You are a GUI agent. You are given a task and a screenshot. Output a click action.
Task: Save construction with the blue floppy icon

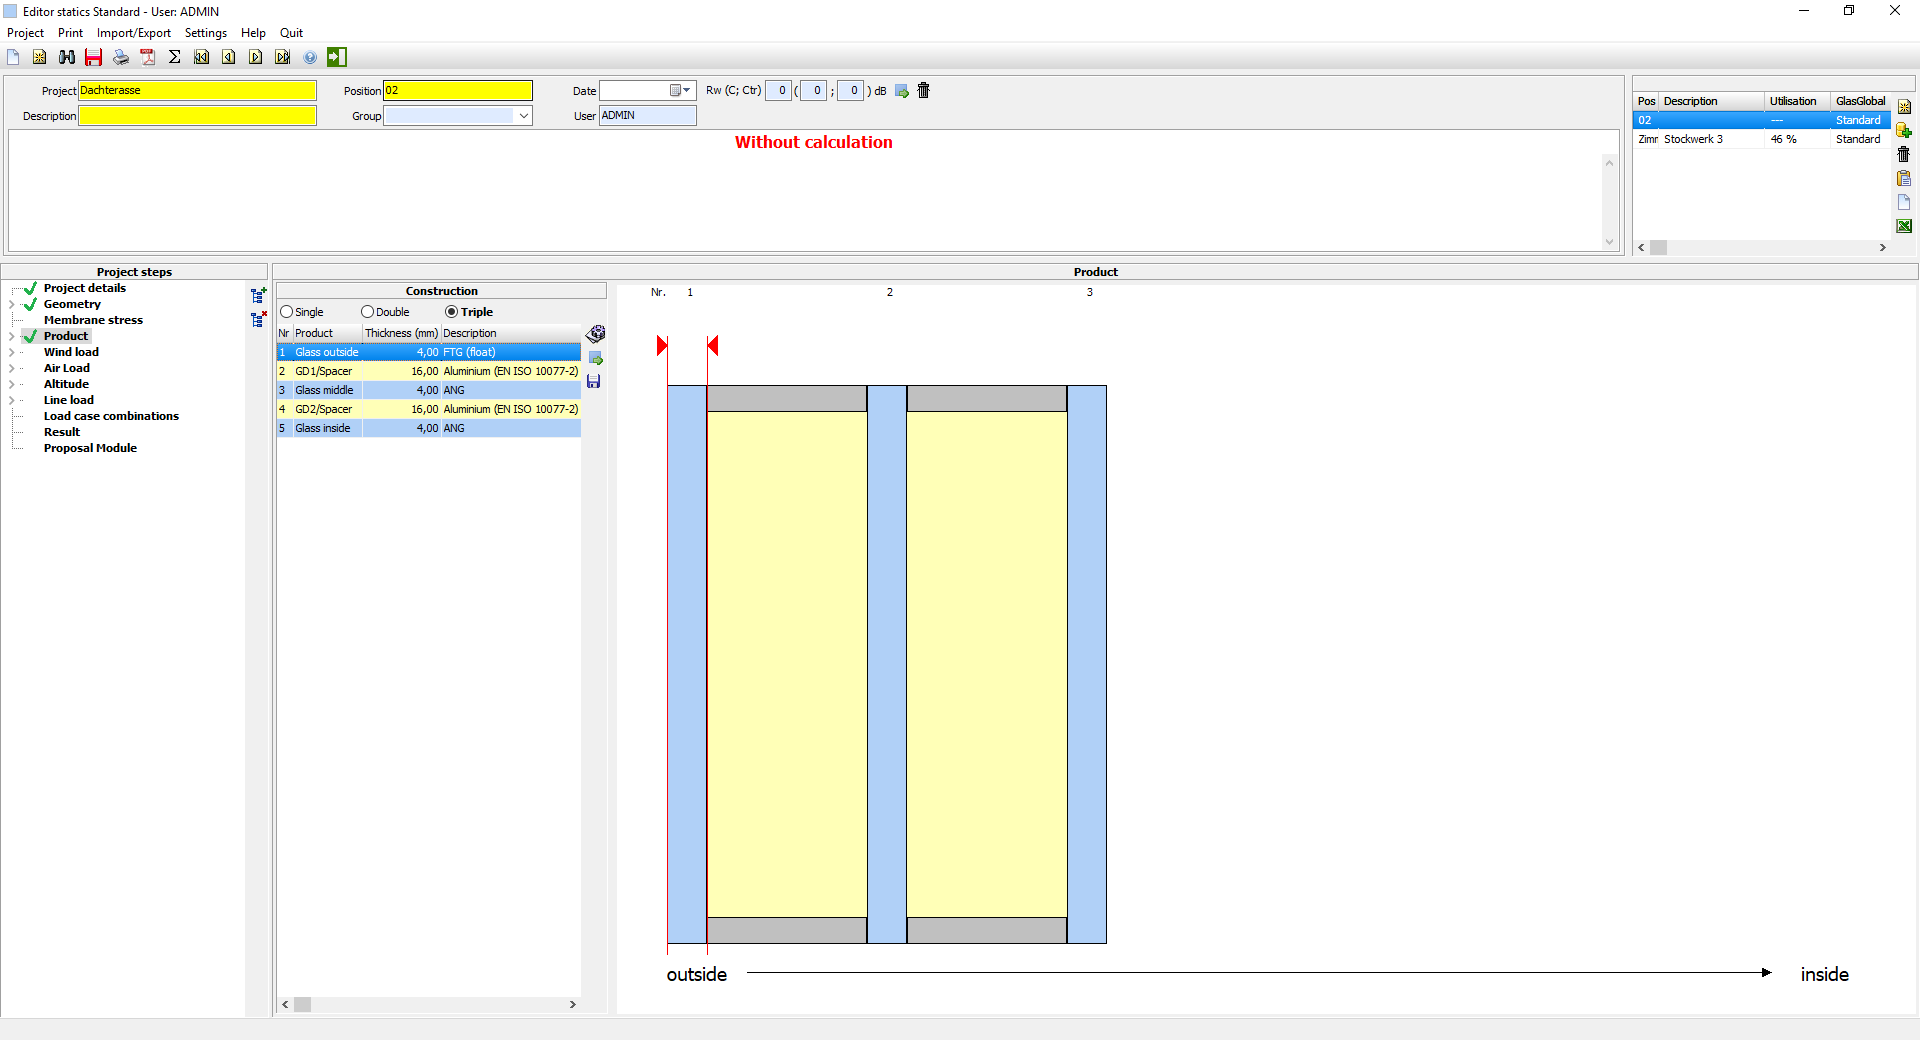coord(594,381)
